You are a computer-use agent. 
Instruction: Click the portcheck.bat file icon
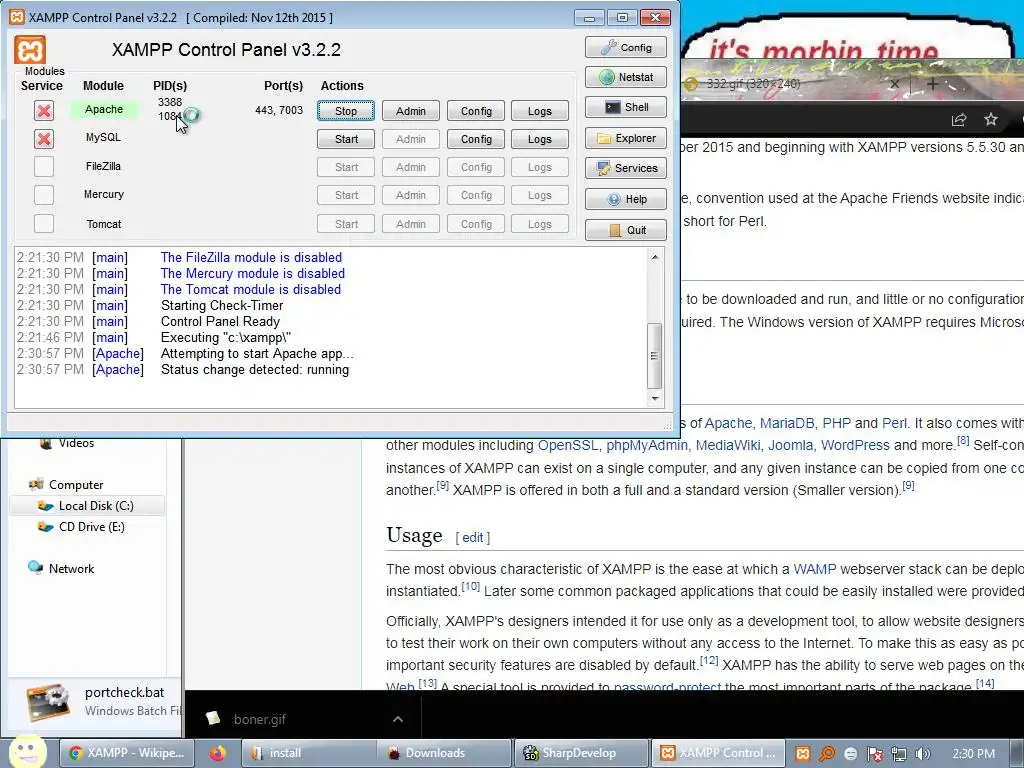[47, 703]
